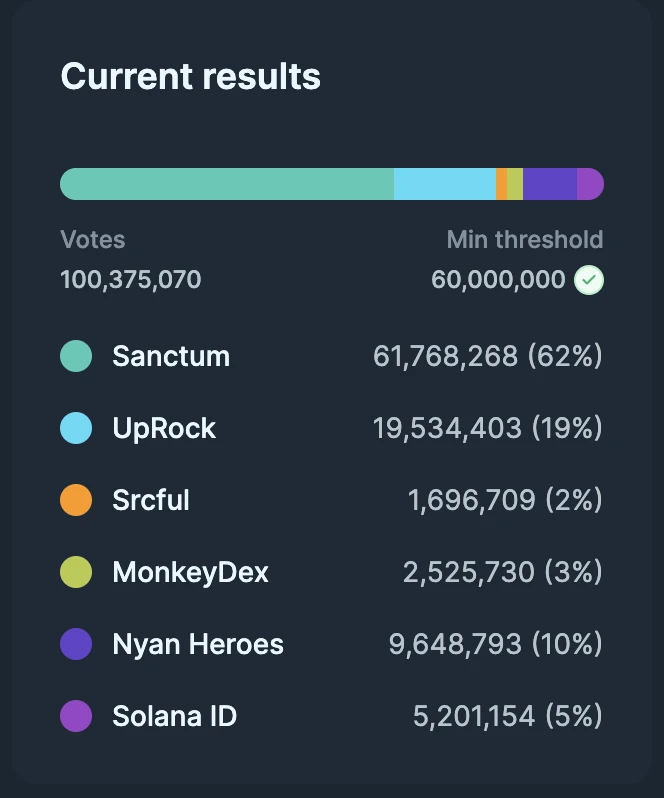Click the orange Srcful color dot
This screenshot has width=664, height=798.
tap(76, 500)
